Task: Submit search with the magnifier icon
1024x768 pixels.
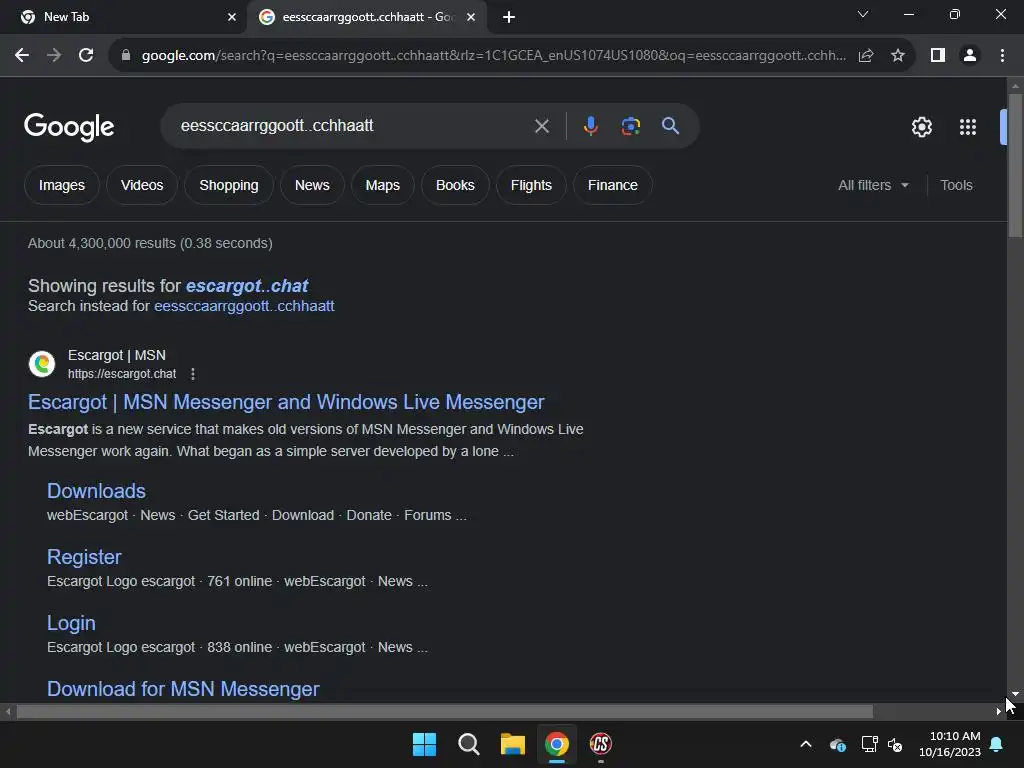Action: click(670, 125)
